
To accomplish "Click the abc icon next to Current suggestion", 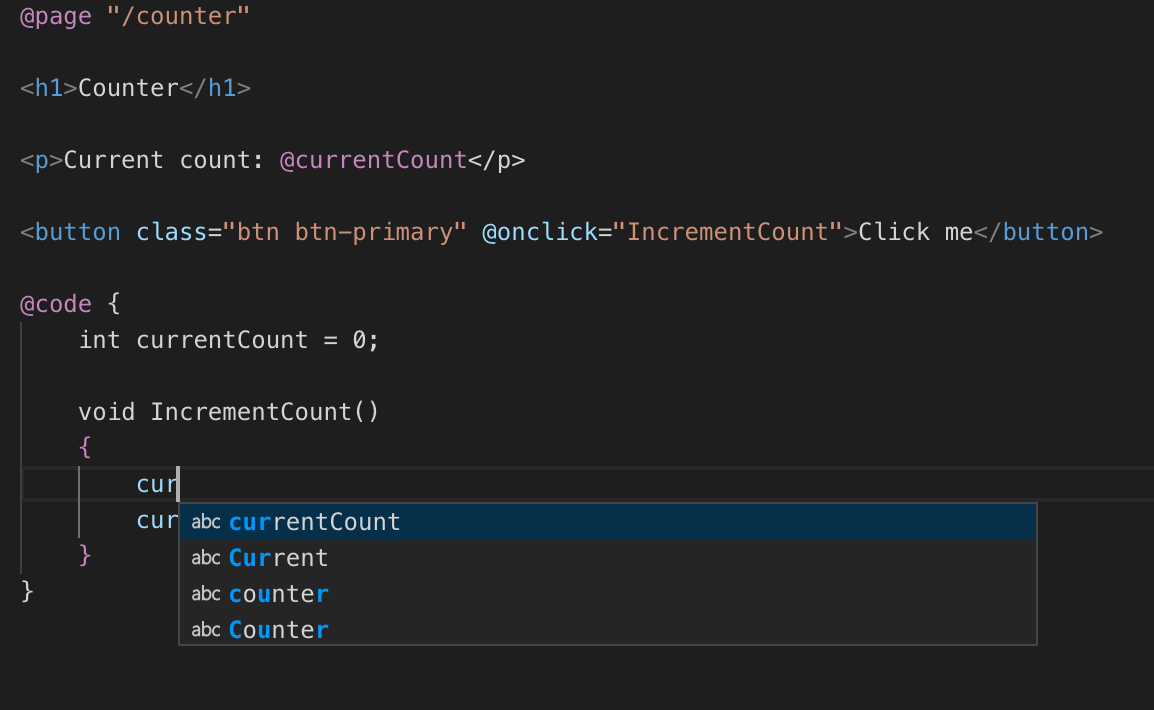I will 205,557.
